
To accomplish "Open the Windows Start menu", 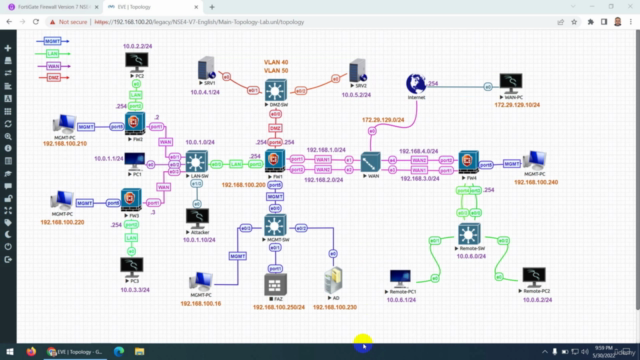I will pyautogui.click(x=10, y=351).
